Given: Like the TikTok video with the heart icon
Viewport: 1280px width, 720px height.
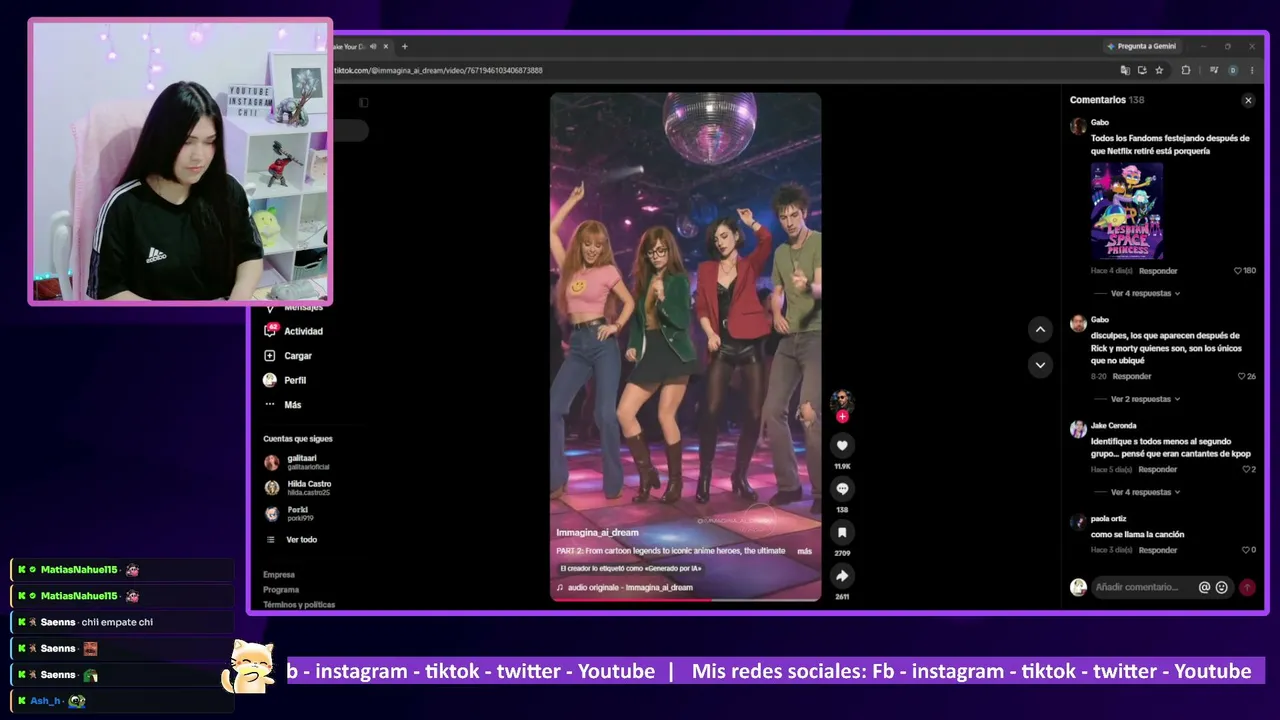Looking at the screenshot, I should (x=842, y=446).
